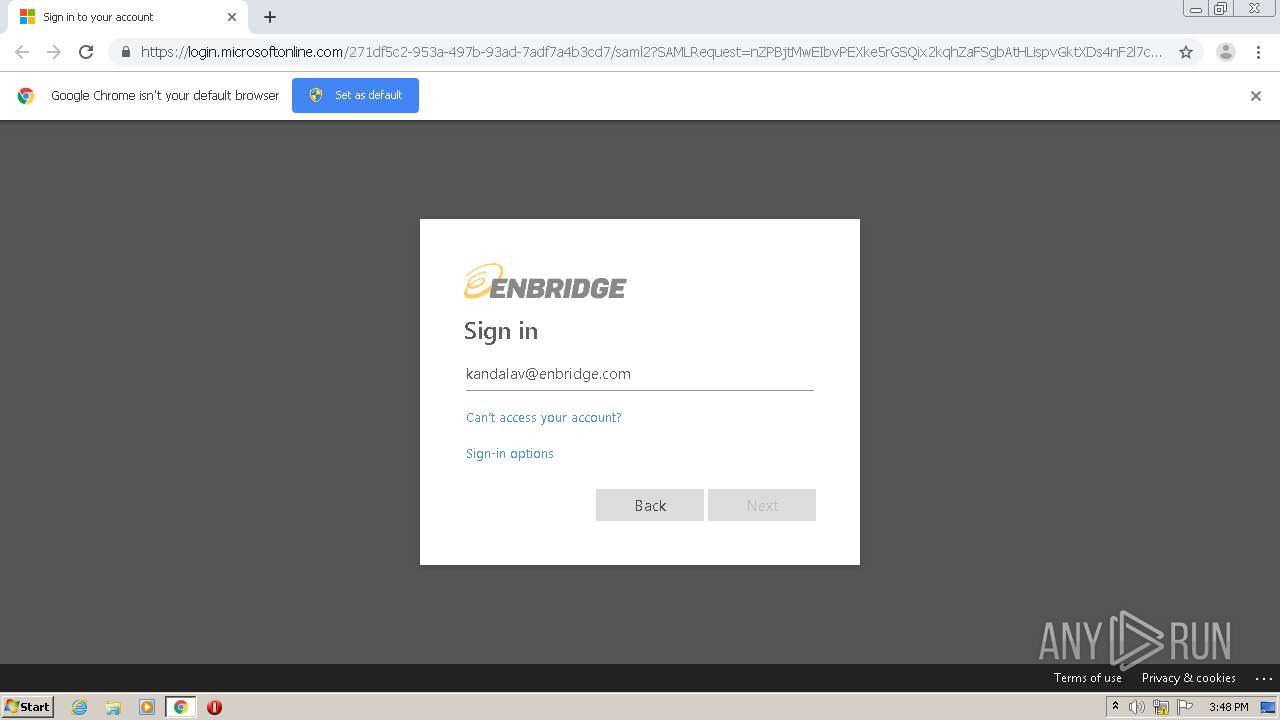Minimize the Chrome window
The width and height of the screenshot is (1280, 720).
(x=1196, y=9)
